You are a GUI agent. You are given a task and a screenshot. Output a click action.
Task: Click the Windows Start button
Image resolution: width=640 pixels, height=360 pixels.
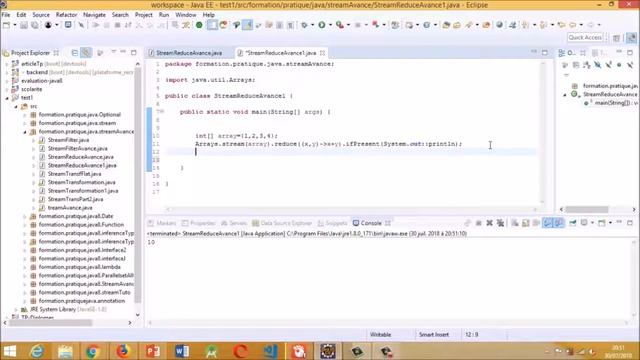pyautogui.click(x=10, y=351)
